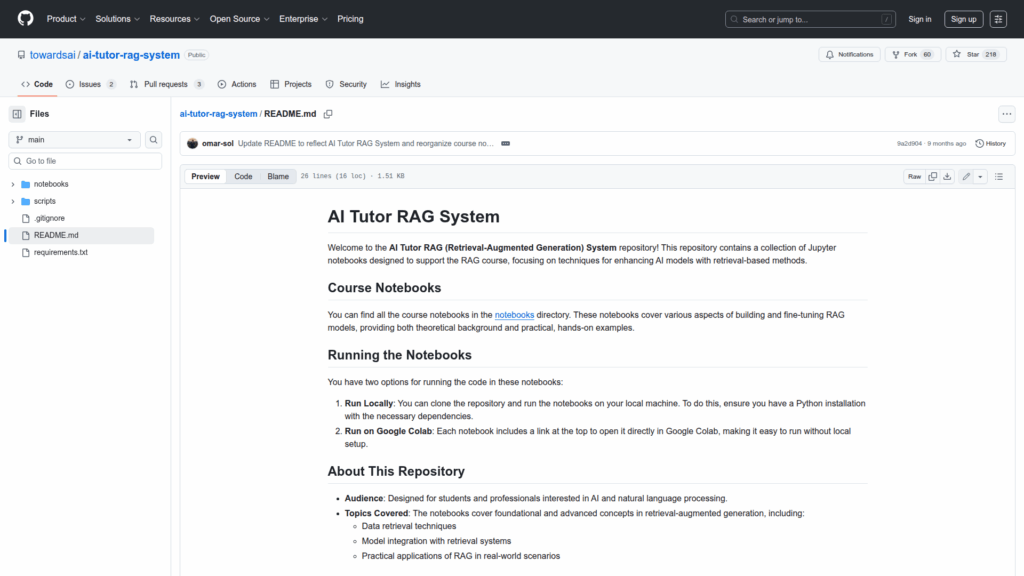Select README.md in the file tree
Viewport: 1024px width, 576px height.
[x=81, y=235]
